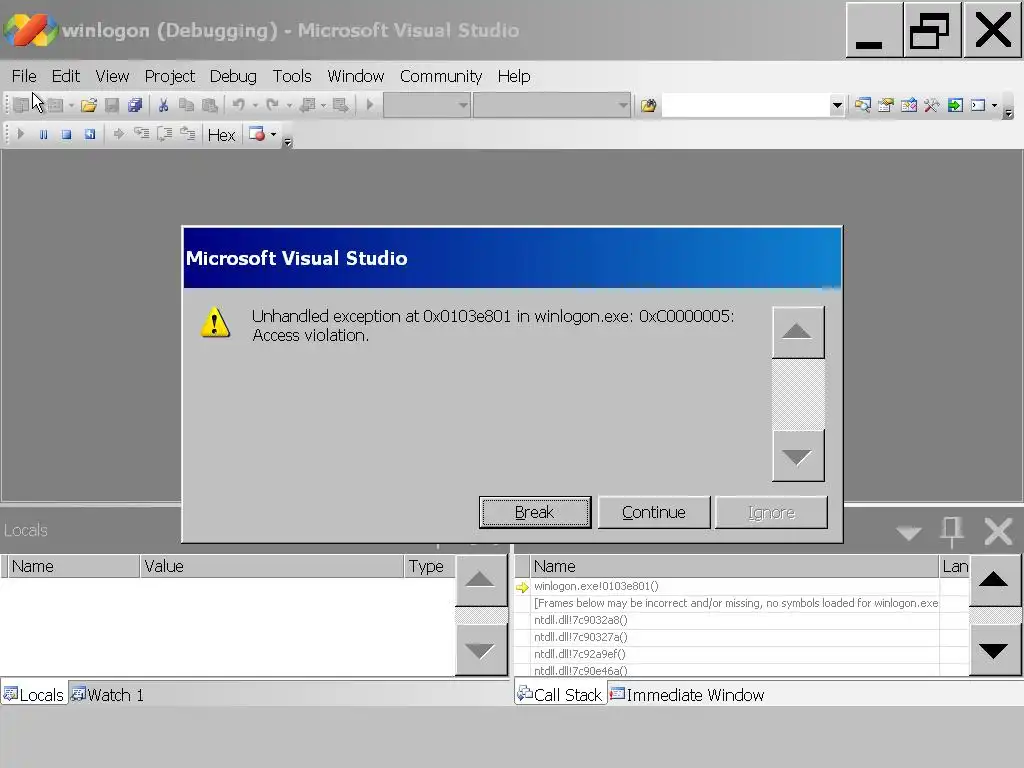Open the Start Page green arrow icon
This screenshot has height=768, width=1024.
(955, 105)
